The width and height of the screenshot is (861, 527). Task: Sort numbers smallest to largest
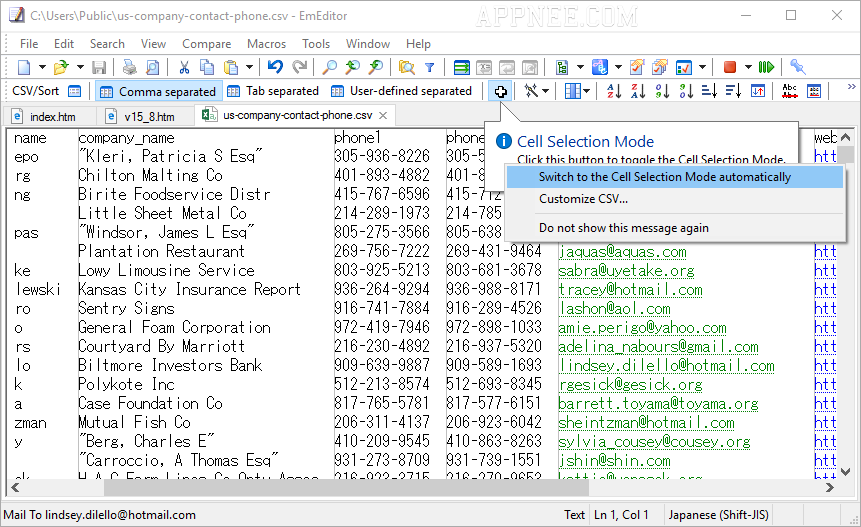662,91
